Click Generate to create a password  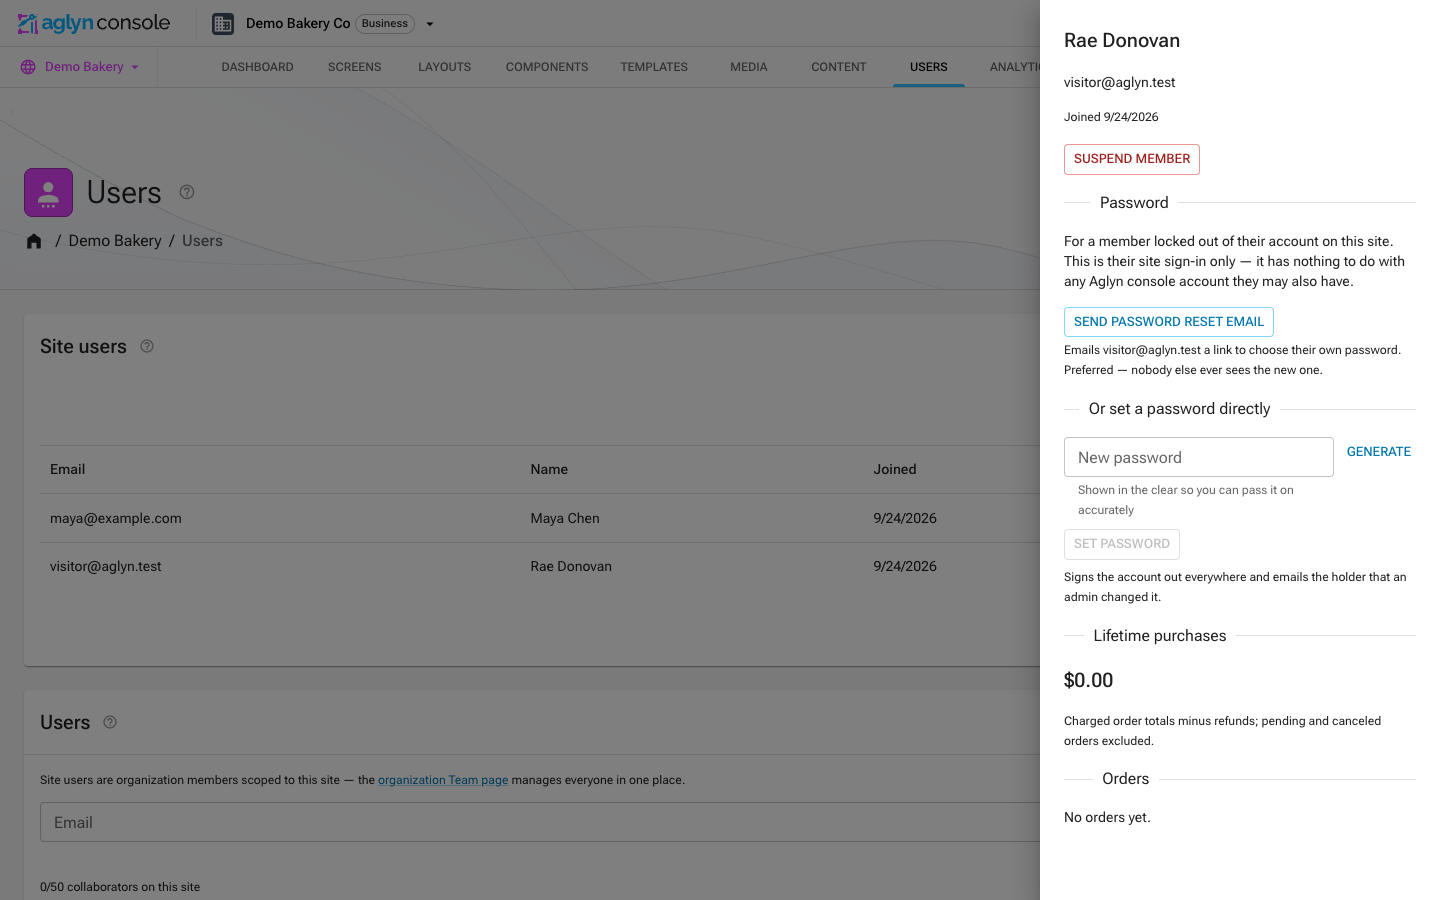(x=1379, y=452)
